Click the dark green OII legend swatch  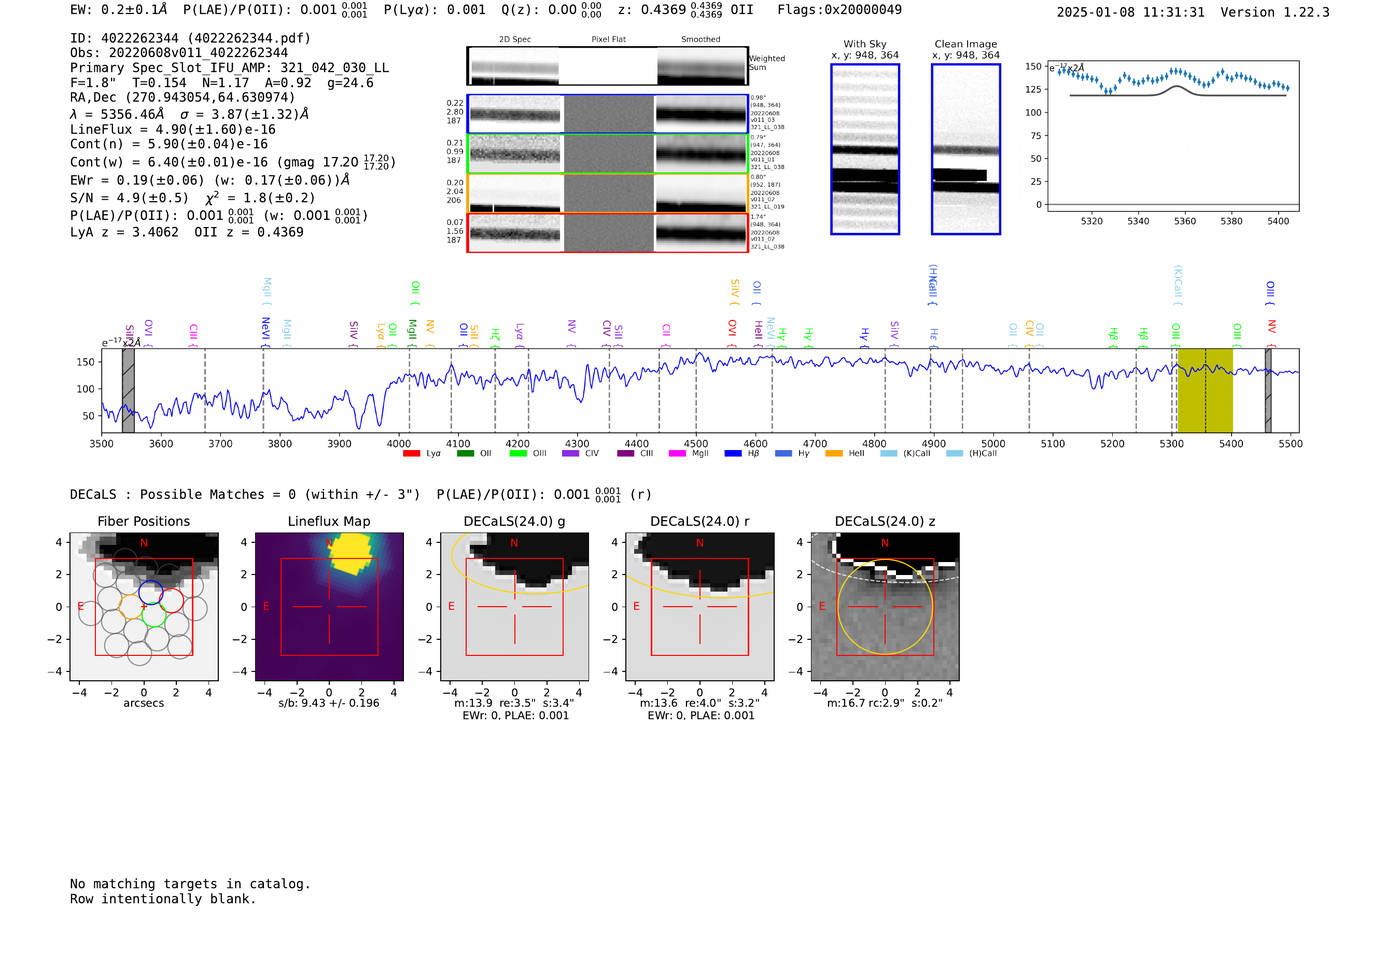point(465,454)
